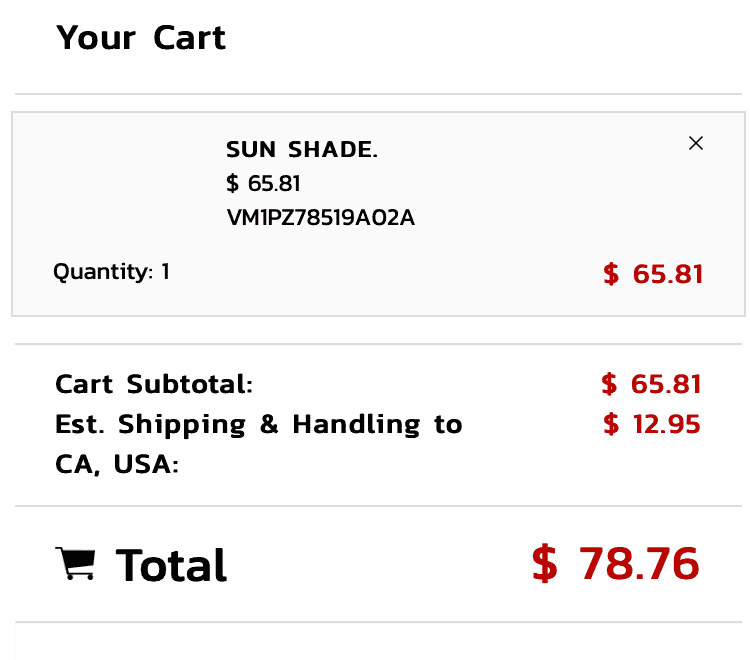
Task: Click the dollar sign of the grand total
Action: [x=544, y=564]
